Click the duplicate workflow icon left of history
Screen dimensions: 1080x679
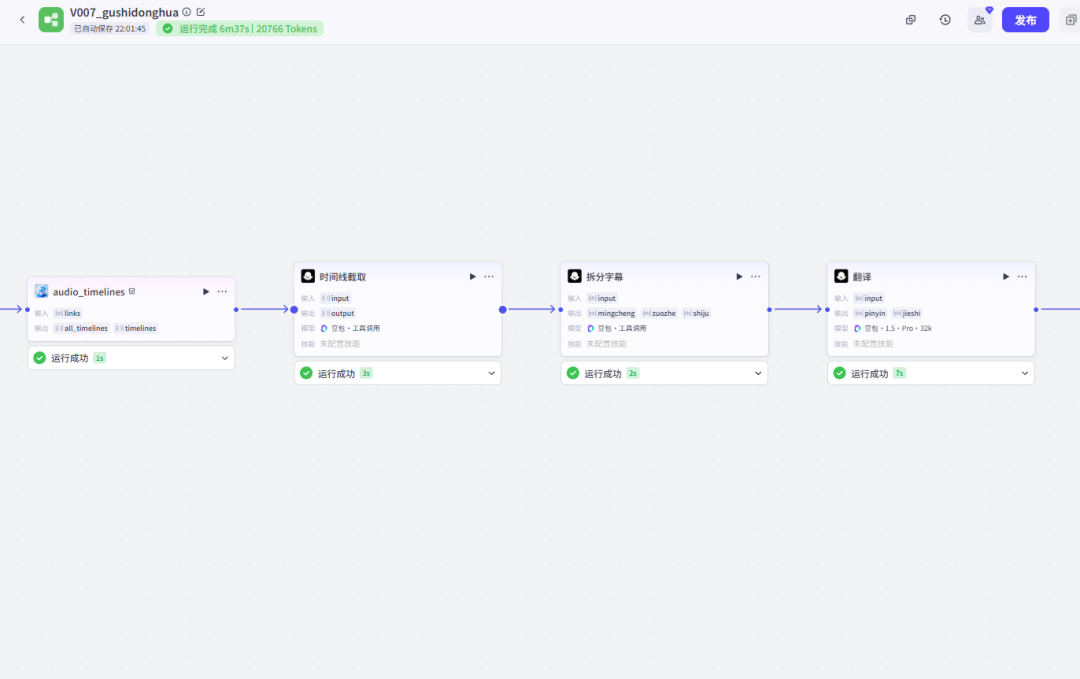tap(911, 20)
